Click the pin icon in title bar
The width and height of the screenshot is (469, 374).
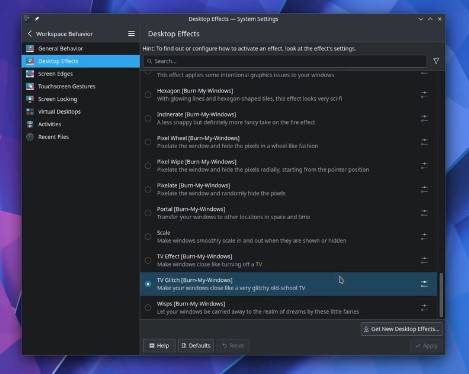tap(37, 19)
